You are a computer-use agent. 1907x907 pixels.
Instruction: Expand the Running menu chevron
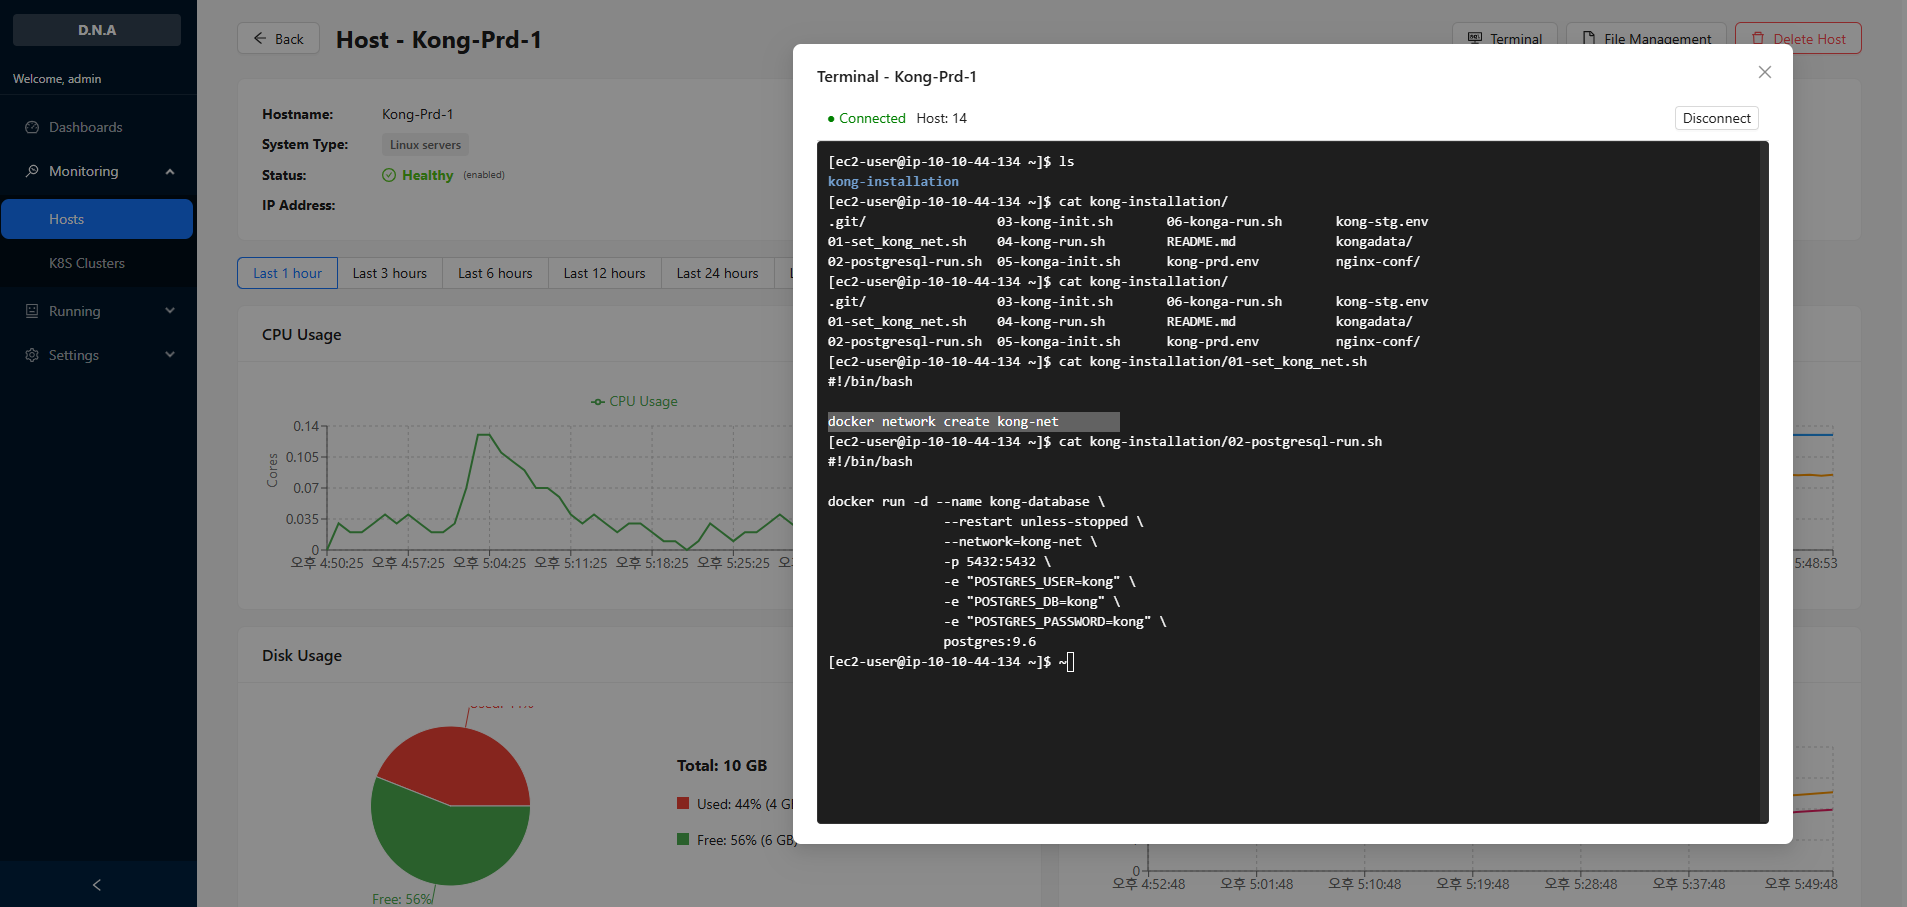coord(170,311)
